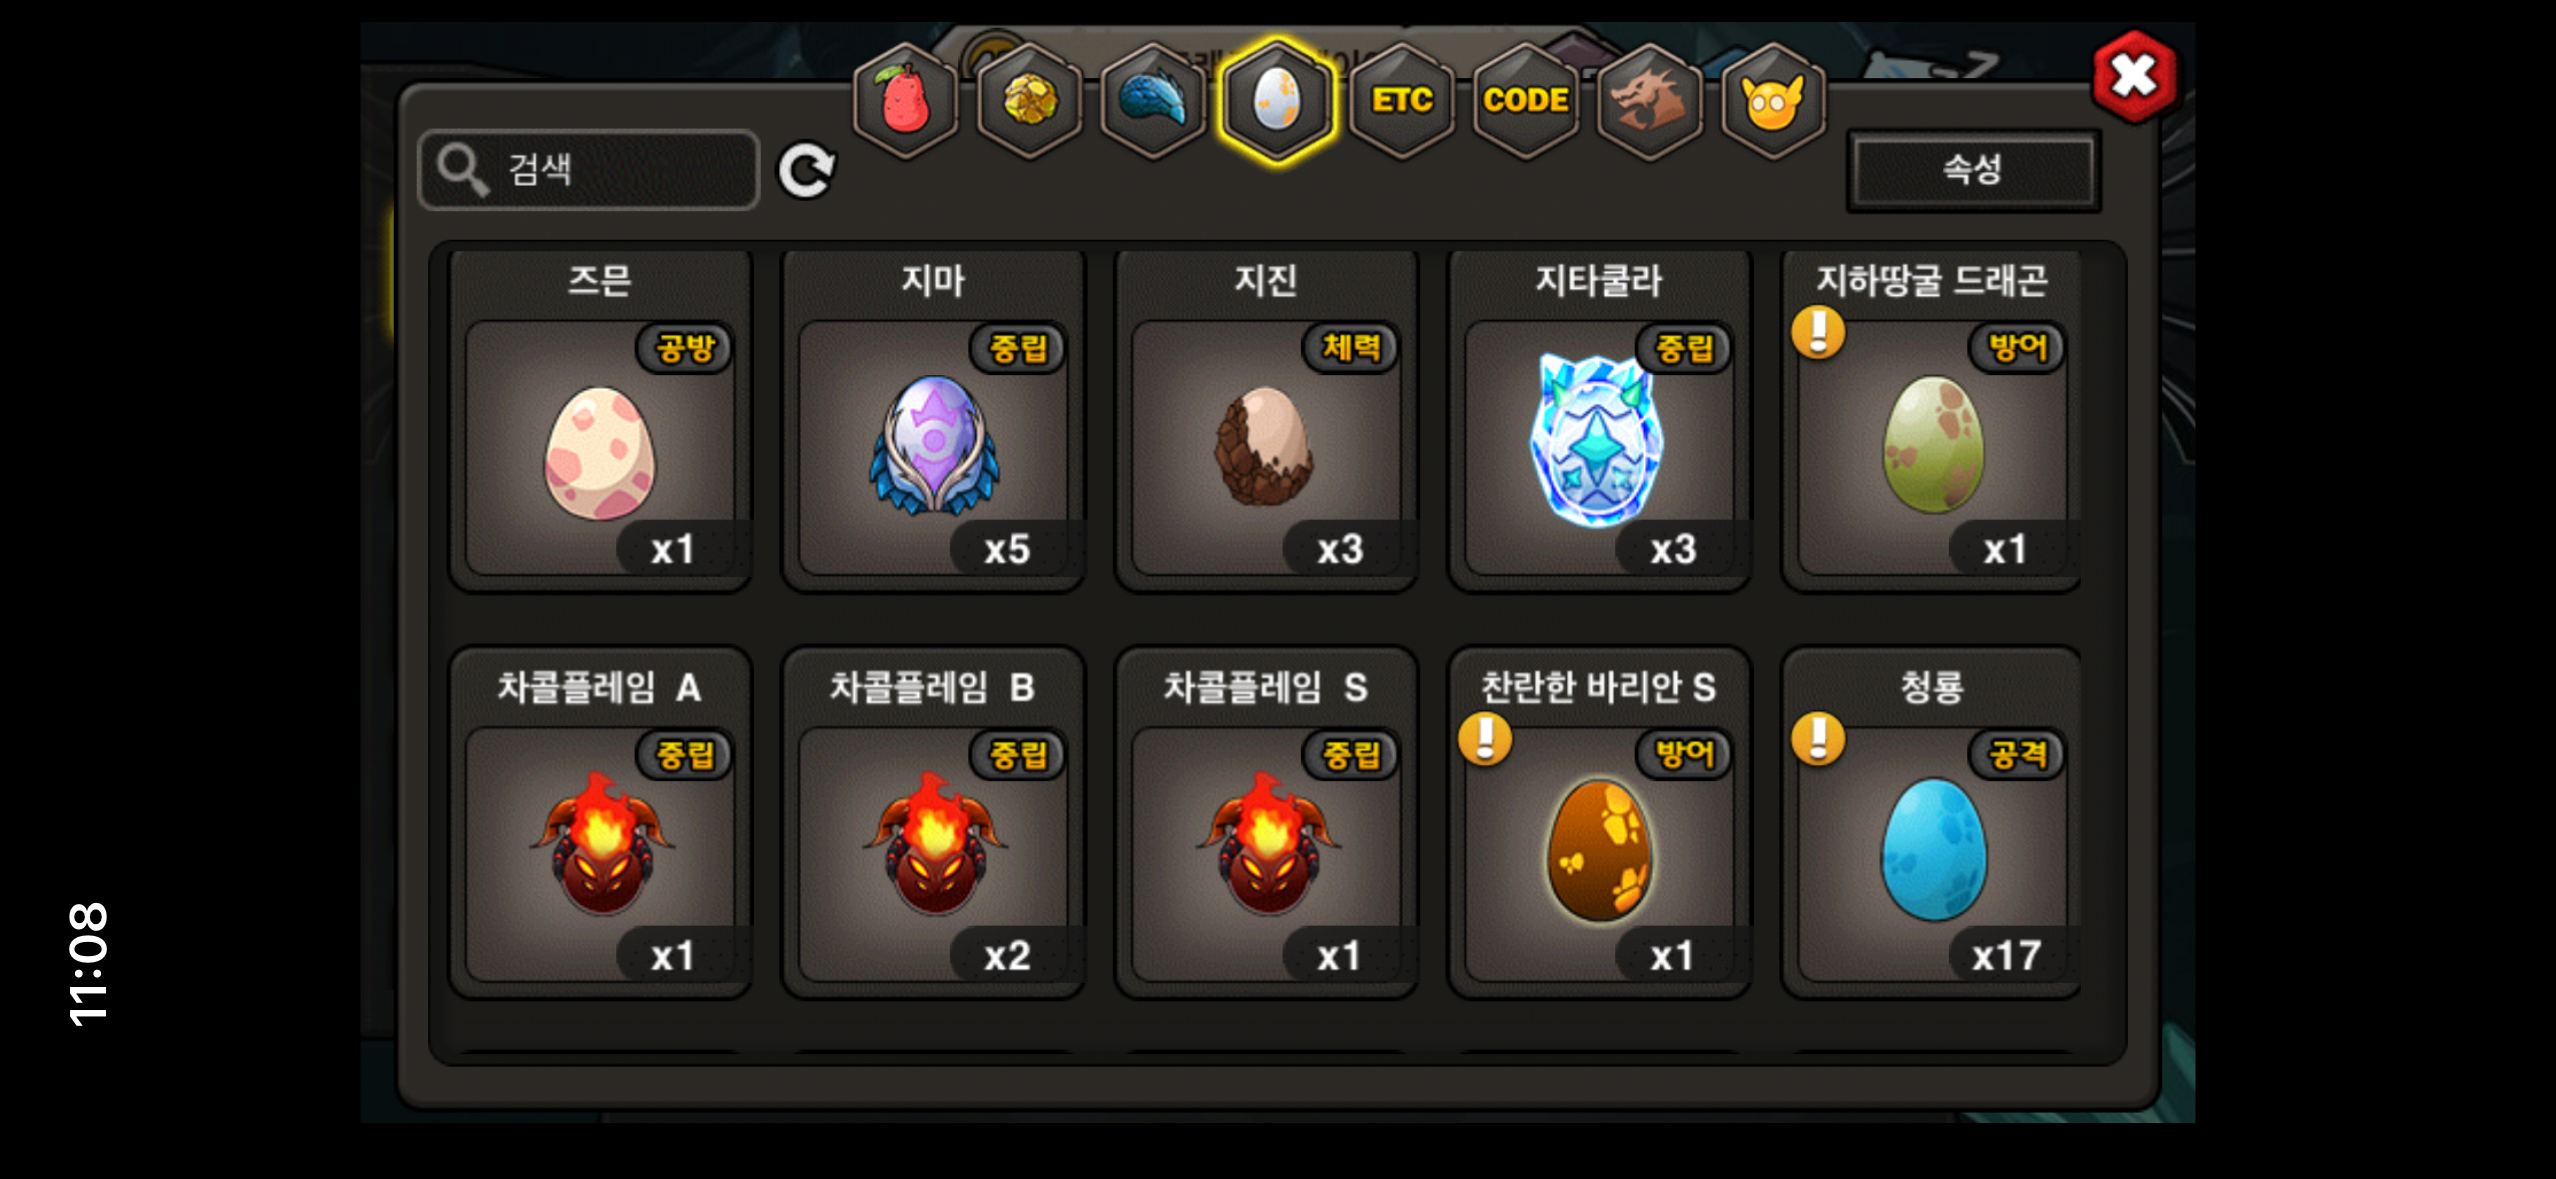Open the 속성 attribute filter button
Viewport: 2556px width, 1179px height.
pyautogui.click(x=1973, y=170)
